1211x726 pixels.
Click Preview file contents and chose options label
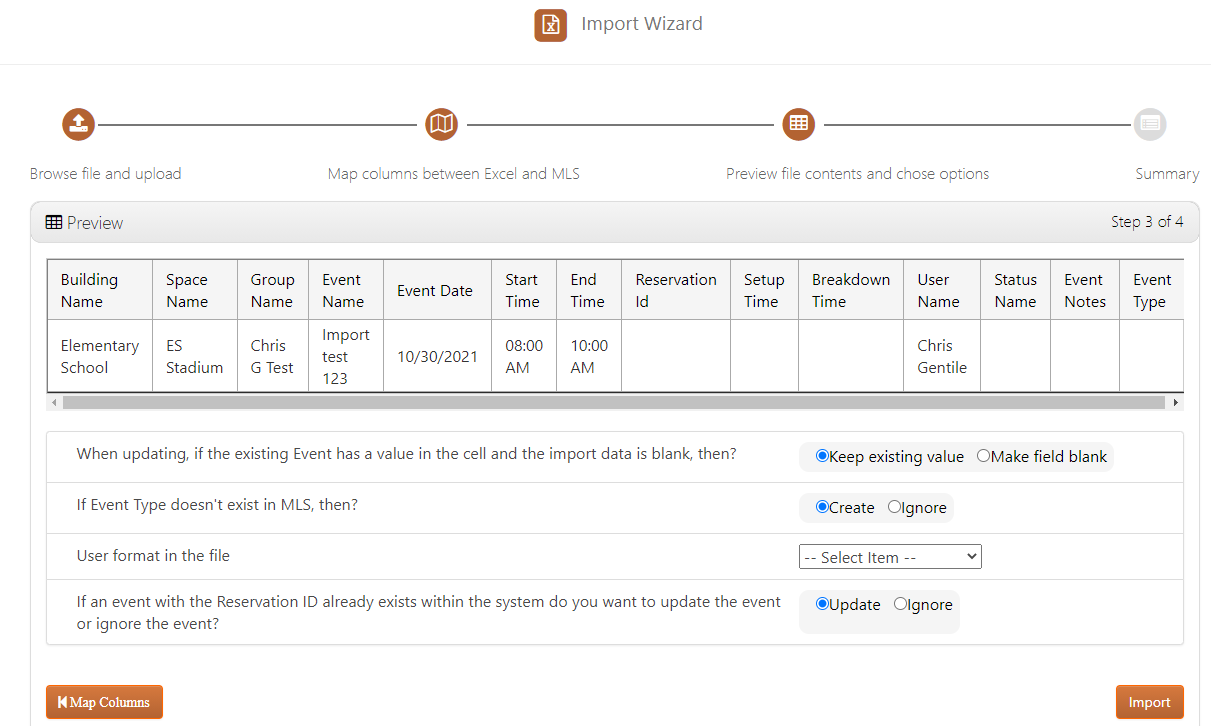point(858,174)
